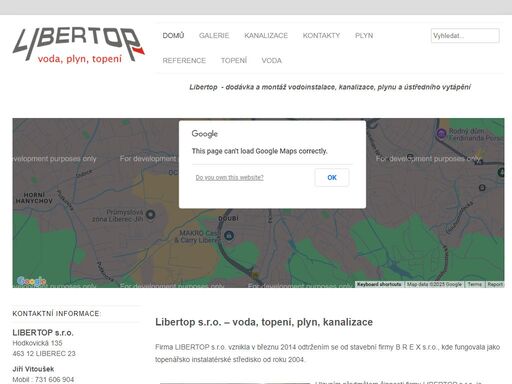This screenshot has height=384, width=512.
Task: Dismiss Google Maps error with OK
Action: point(332,177)
